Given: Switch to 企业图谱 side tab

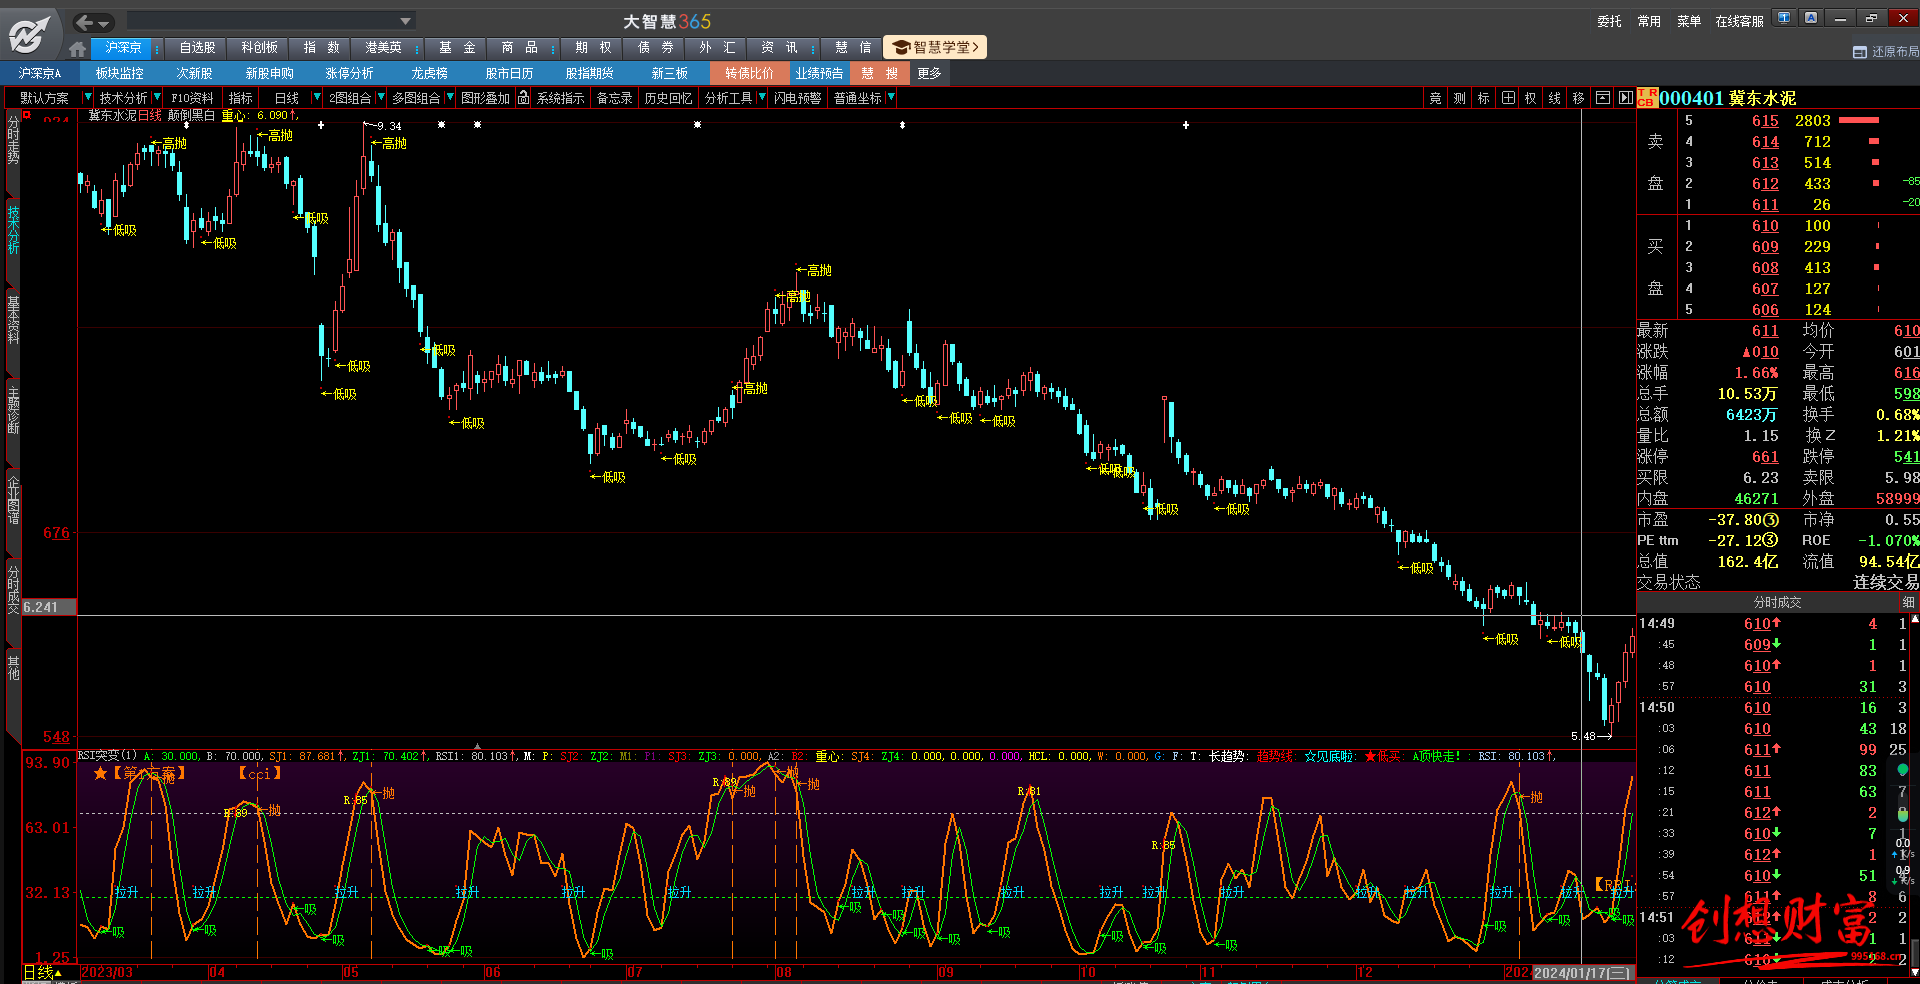Looking at the screenshot, I should 13,498.
